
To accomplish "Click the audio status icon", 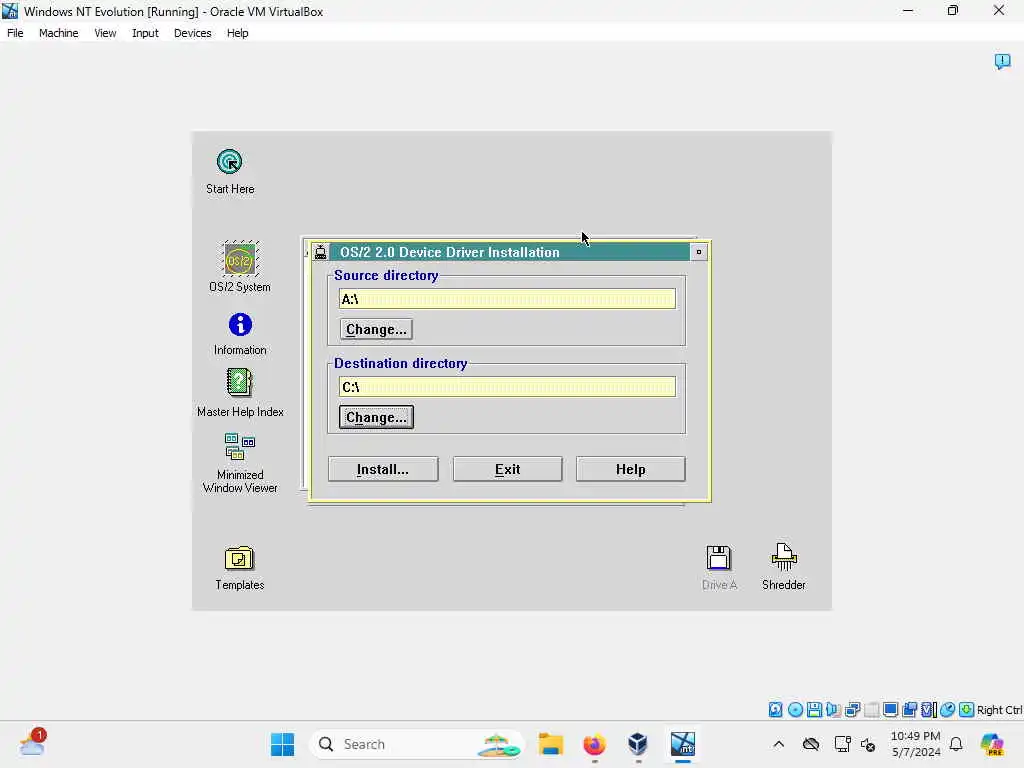I will coord(833,710).
